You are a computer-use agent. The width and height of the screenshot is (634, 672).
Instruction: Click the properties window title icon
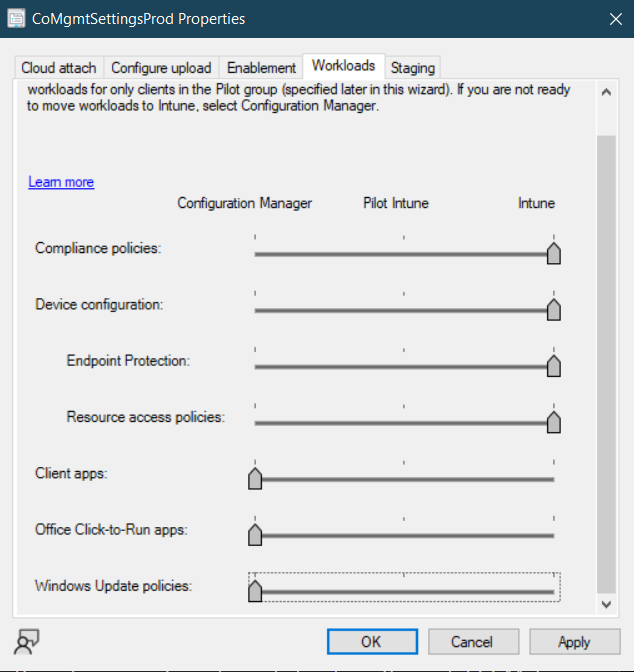16,19
